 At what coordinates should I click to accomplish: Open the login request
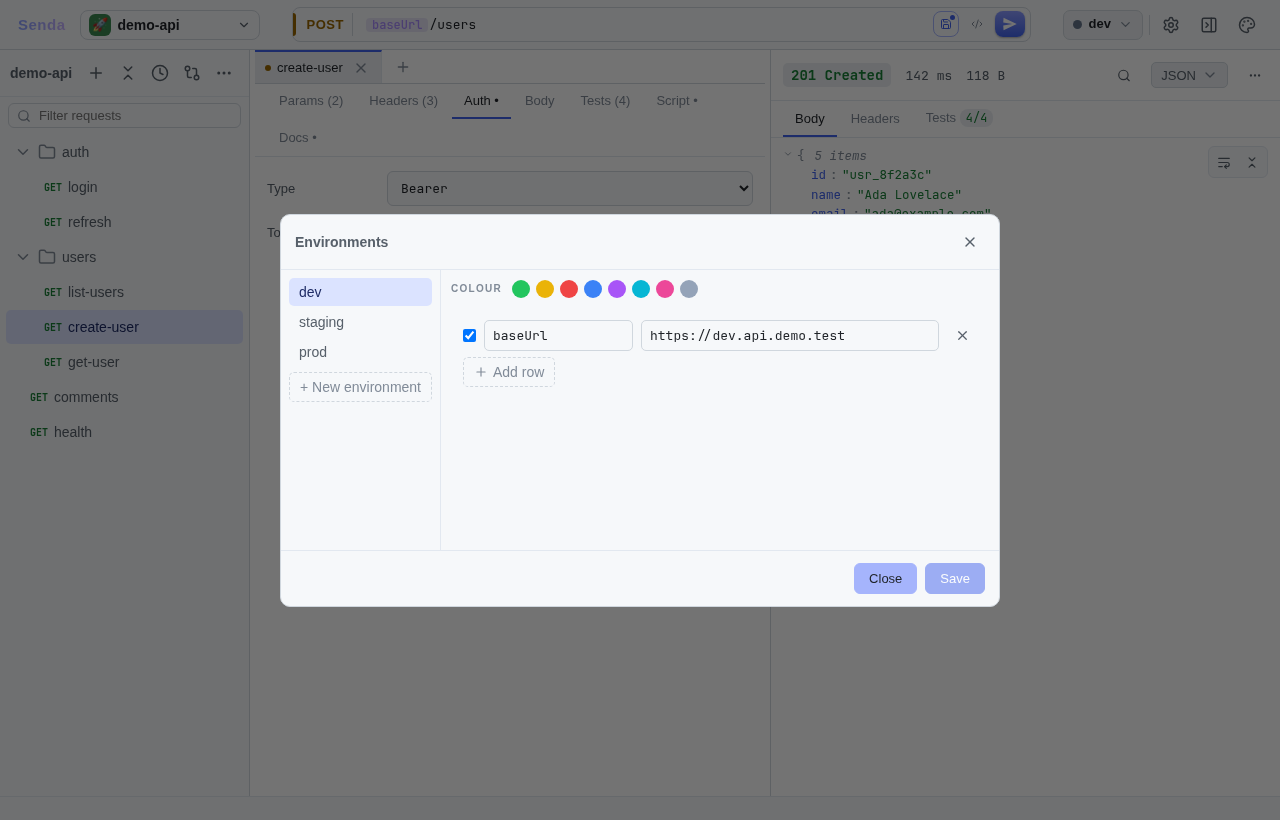tap(125, 187)
